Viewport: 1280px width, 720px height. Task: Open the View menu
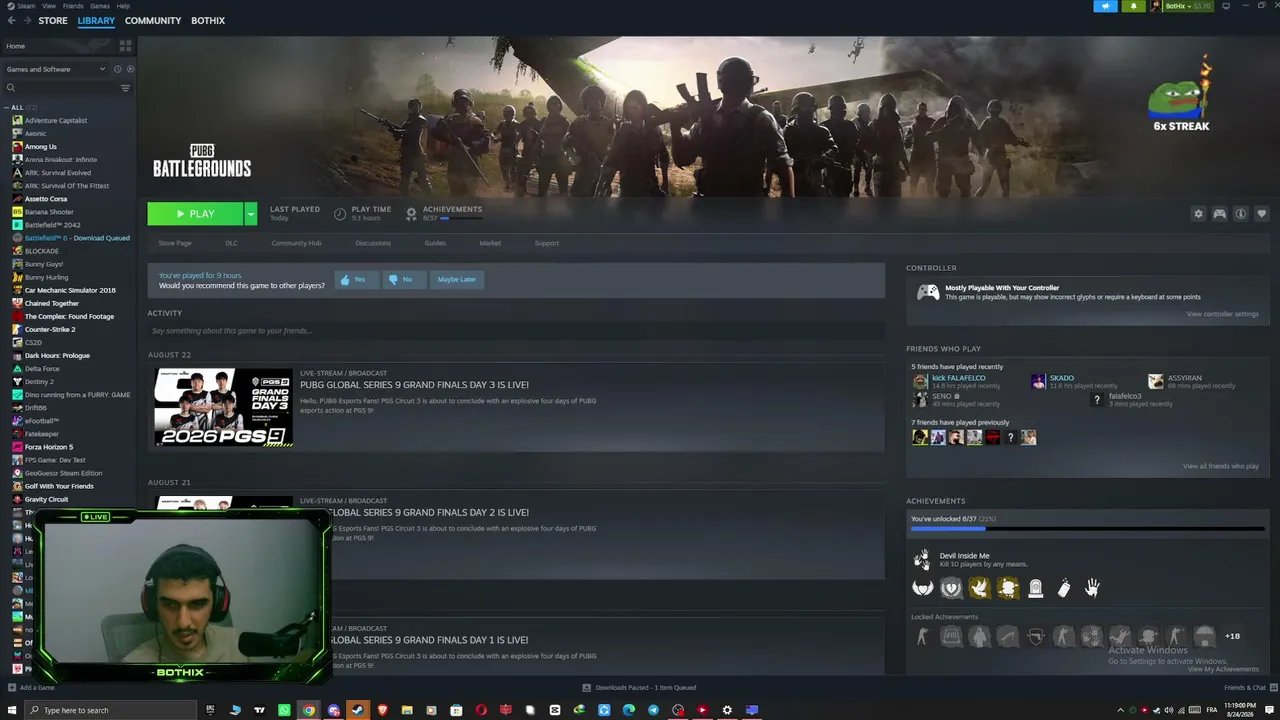pyautogui.click(x=50, y=6)
